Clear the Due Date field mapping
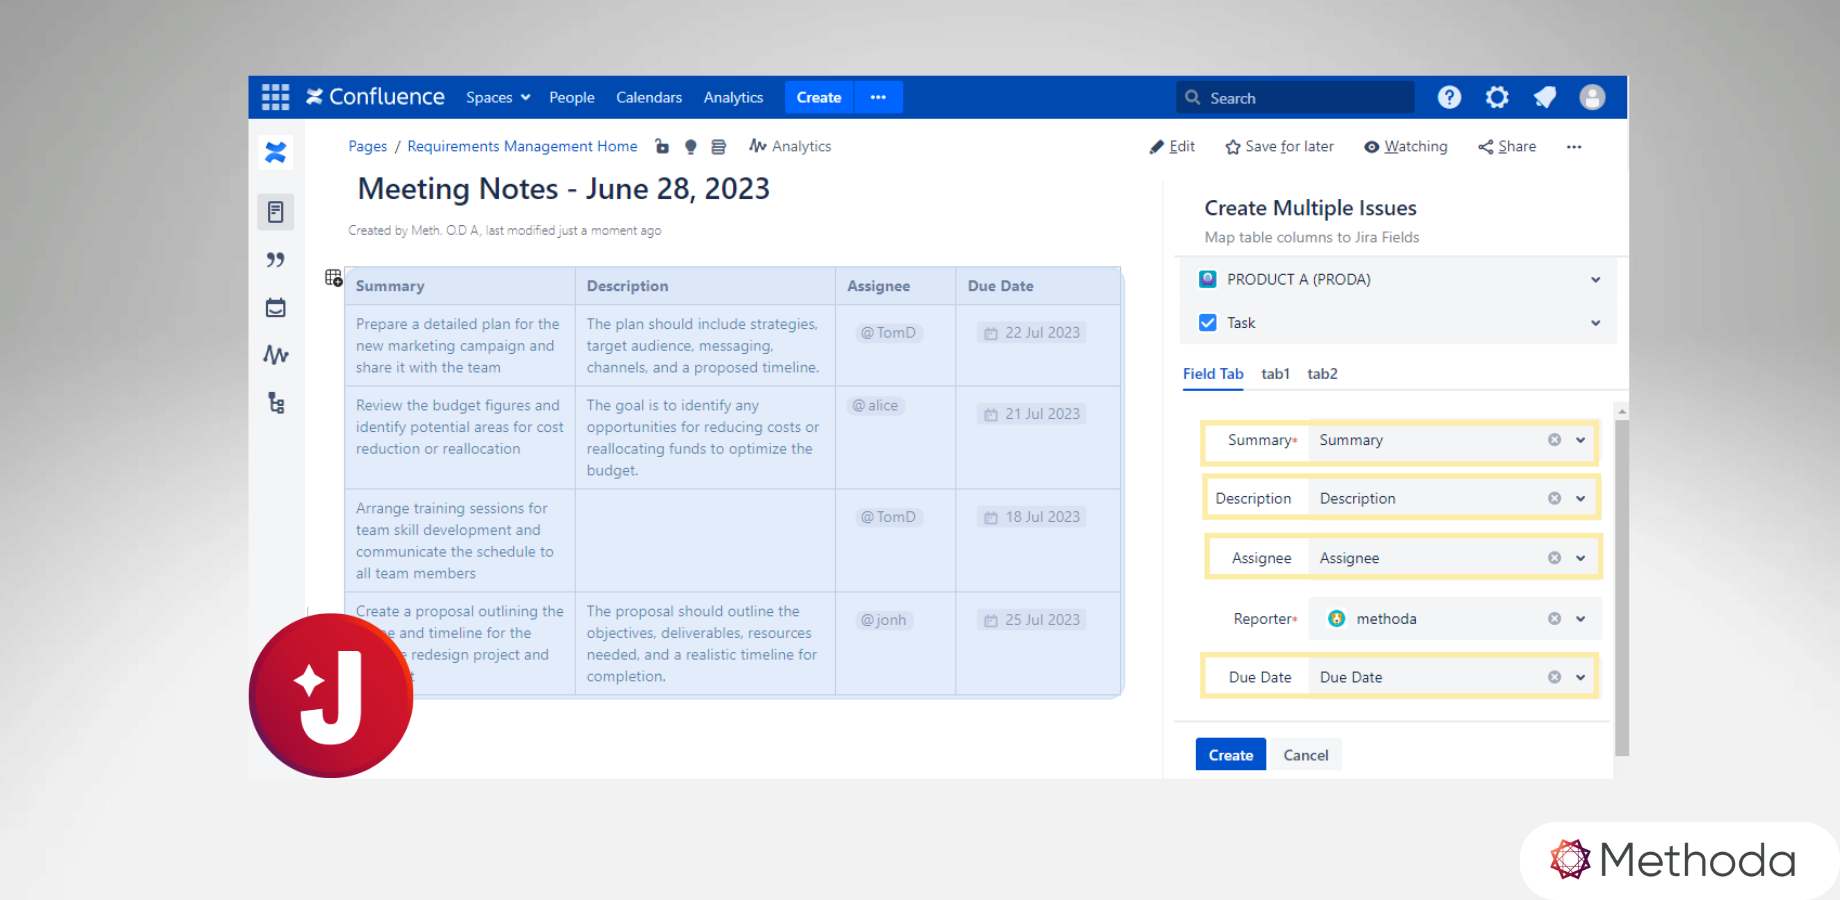Image resolution: width=1840 pixels, height=900 pixels. [1554, 677]
